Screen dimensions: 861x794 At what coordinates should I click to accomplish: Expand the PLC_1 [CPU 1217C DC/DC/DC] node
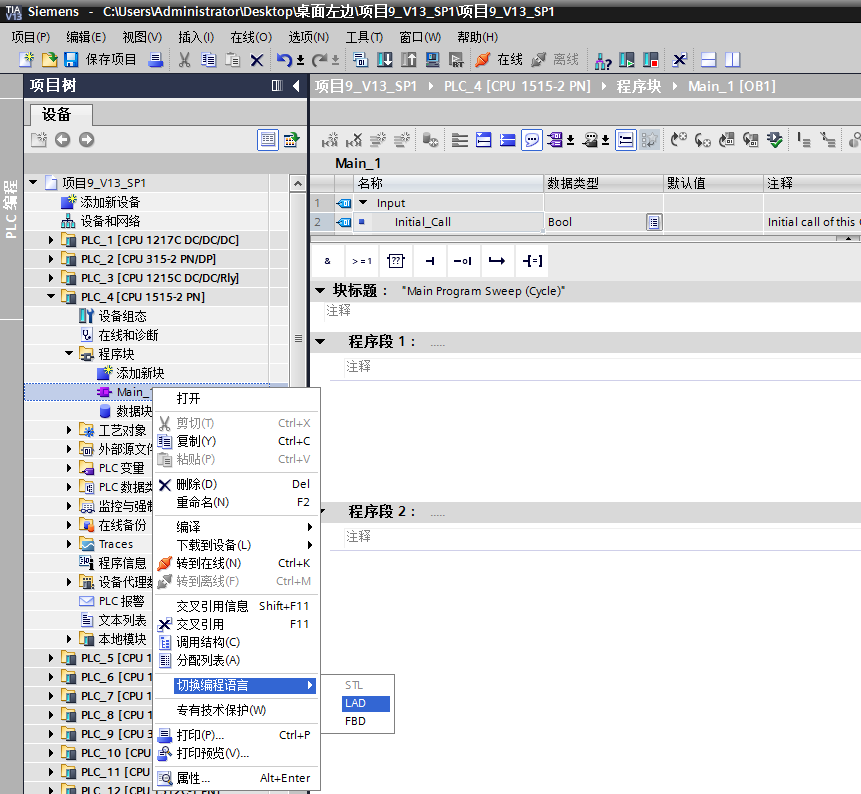tap(51, 240)
